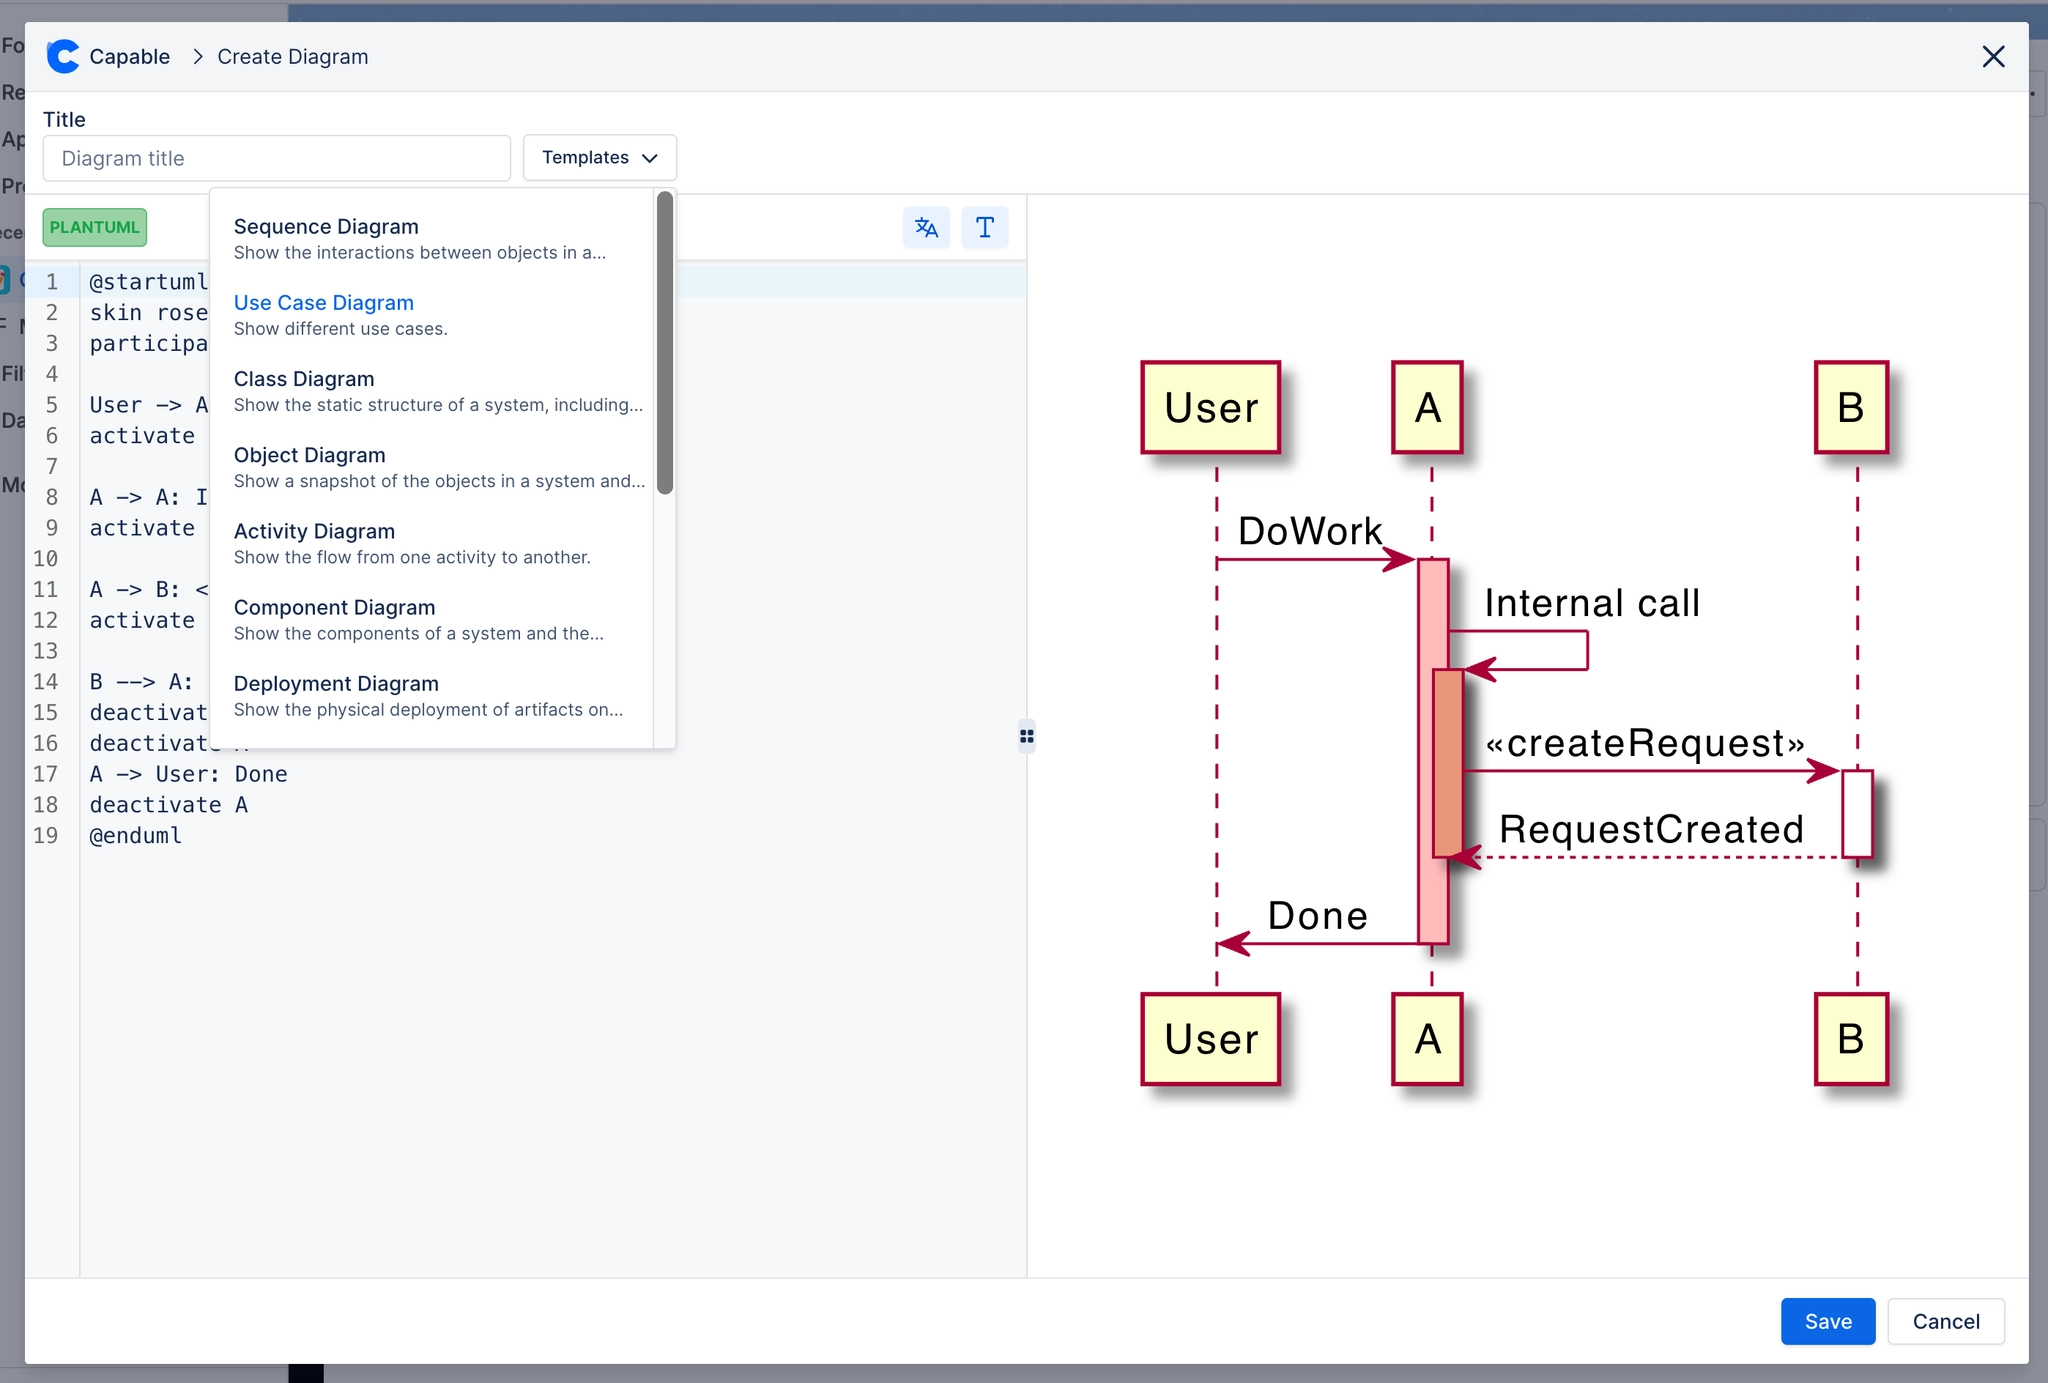2048x1383 pixels.
Task: Focus the Diagram title input field
Action: 277,158
